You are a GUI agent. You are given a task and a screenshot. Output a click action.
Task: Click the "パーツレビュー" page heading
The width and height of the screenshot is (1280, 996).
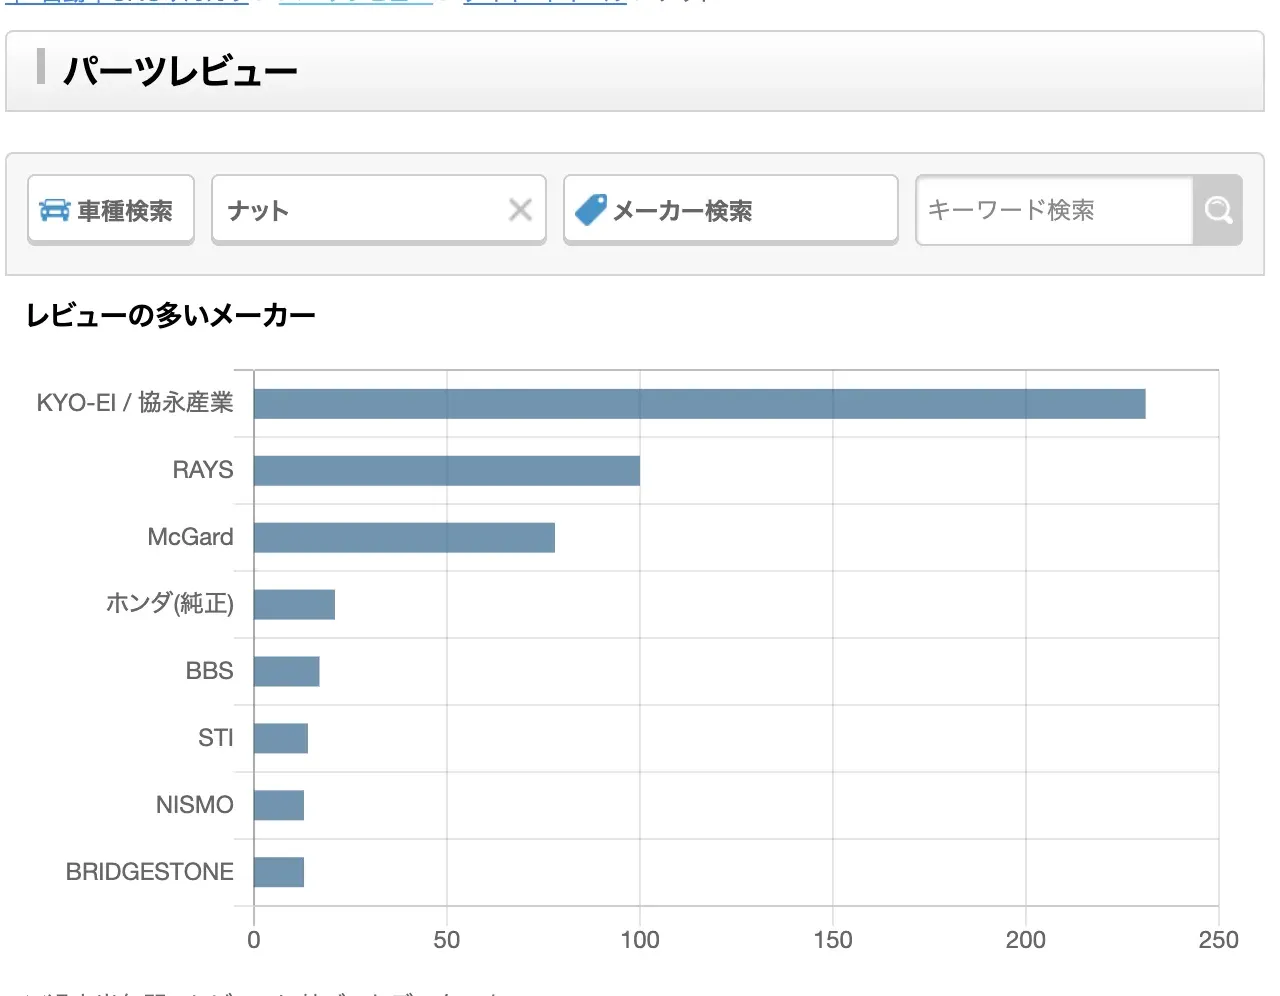[180, 72]
